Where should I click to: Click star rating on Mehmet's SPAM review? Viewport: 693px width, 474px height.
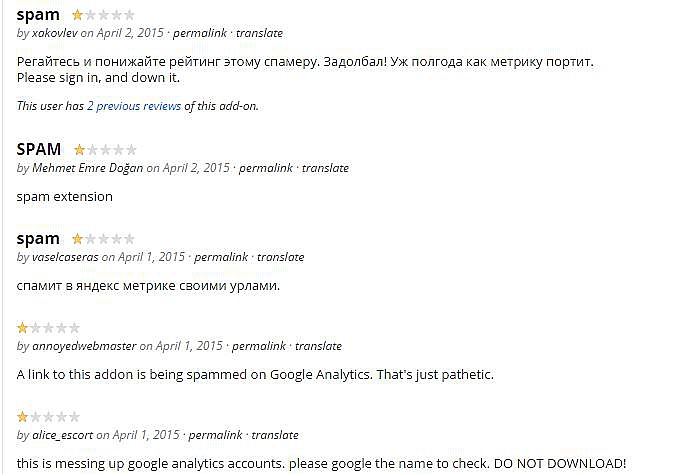104,150
